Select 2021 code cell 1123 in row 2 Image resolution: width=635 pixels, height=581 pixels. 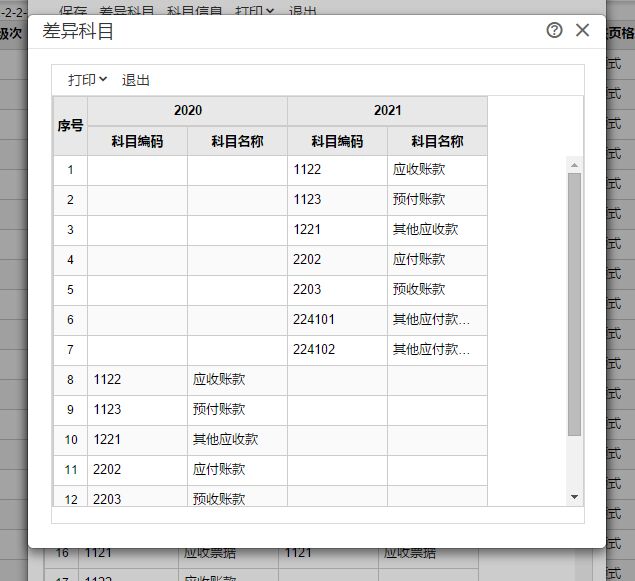tap(337, 200)
